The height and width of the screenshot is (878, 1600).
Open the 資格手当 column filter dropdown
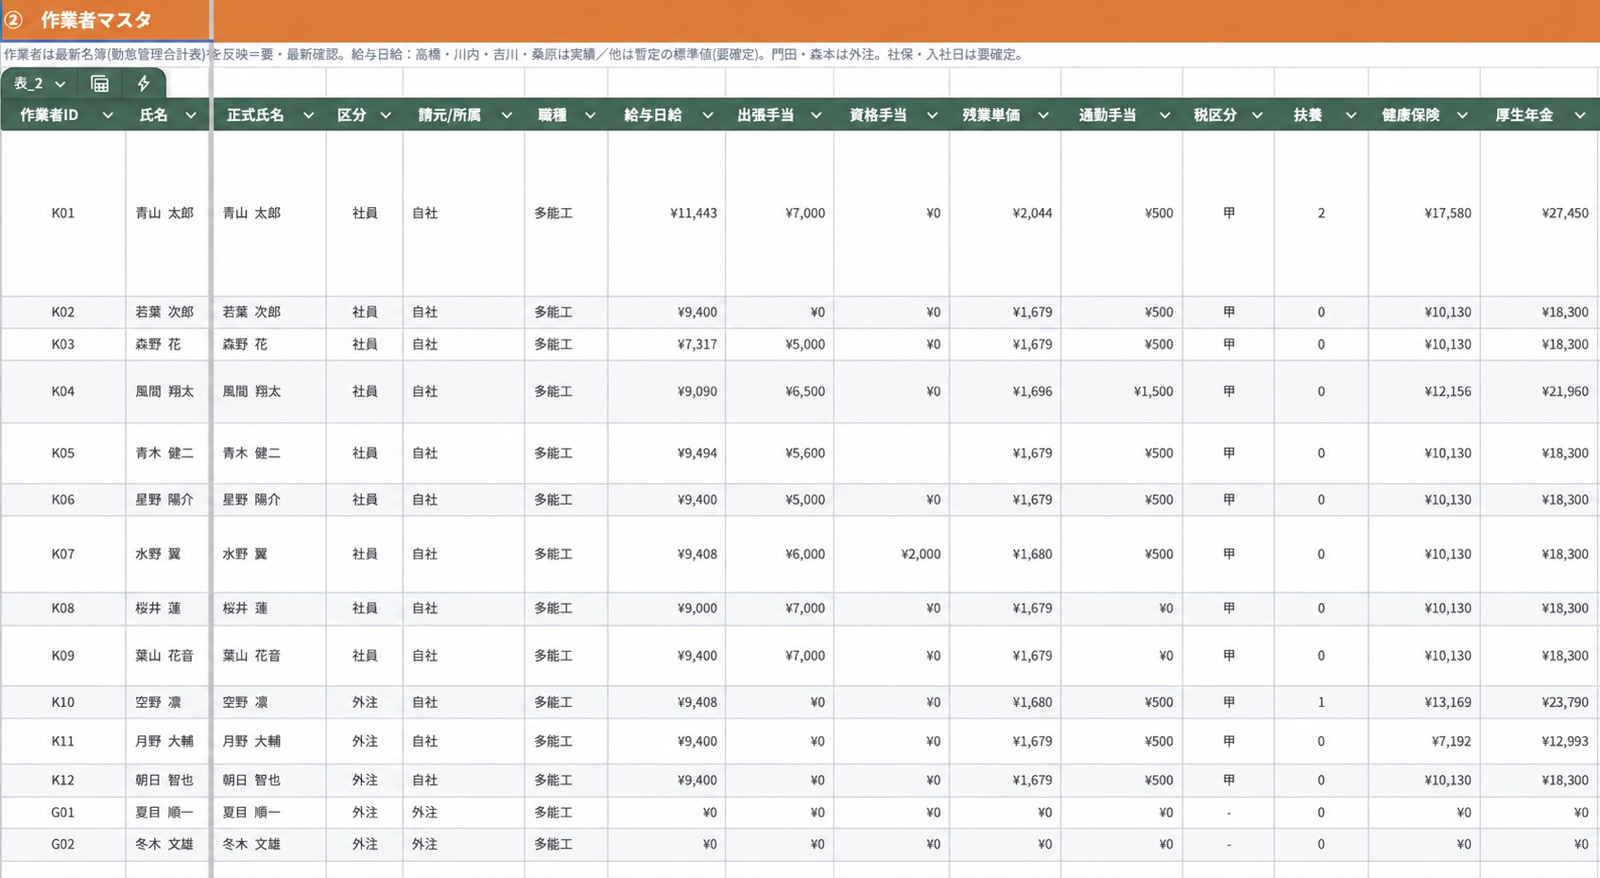932,115
